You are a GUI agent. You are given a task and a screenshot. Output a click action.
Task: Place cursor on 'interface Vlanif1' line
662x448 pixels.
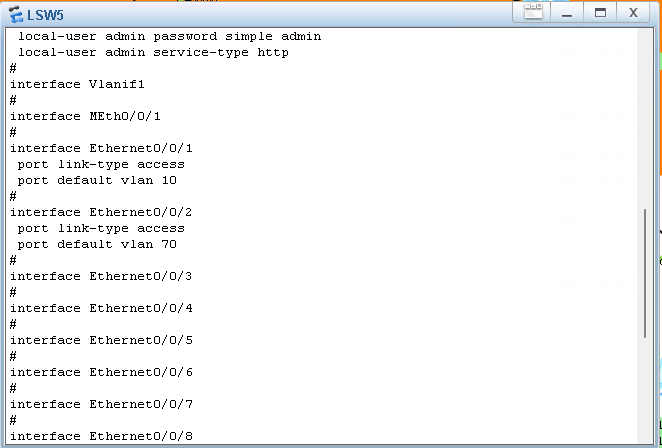(77, 84)
